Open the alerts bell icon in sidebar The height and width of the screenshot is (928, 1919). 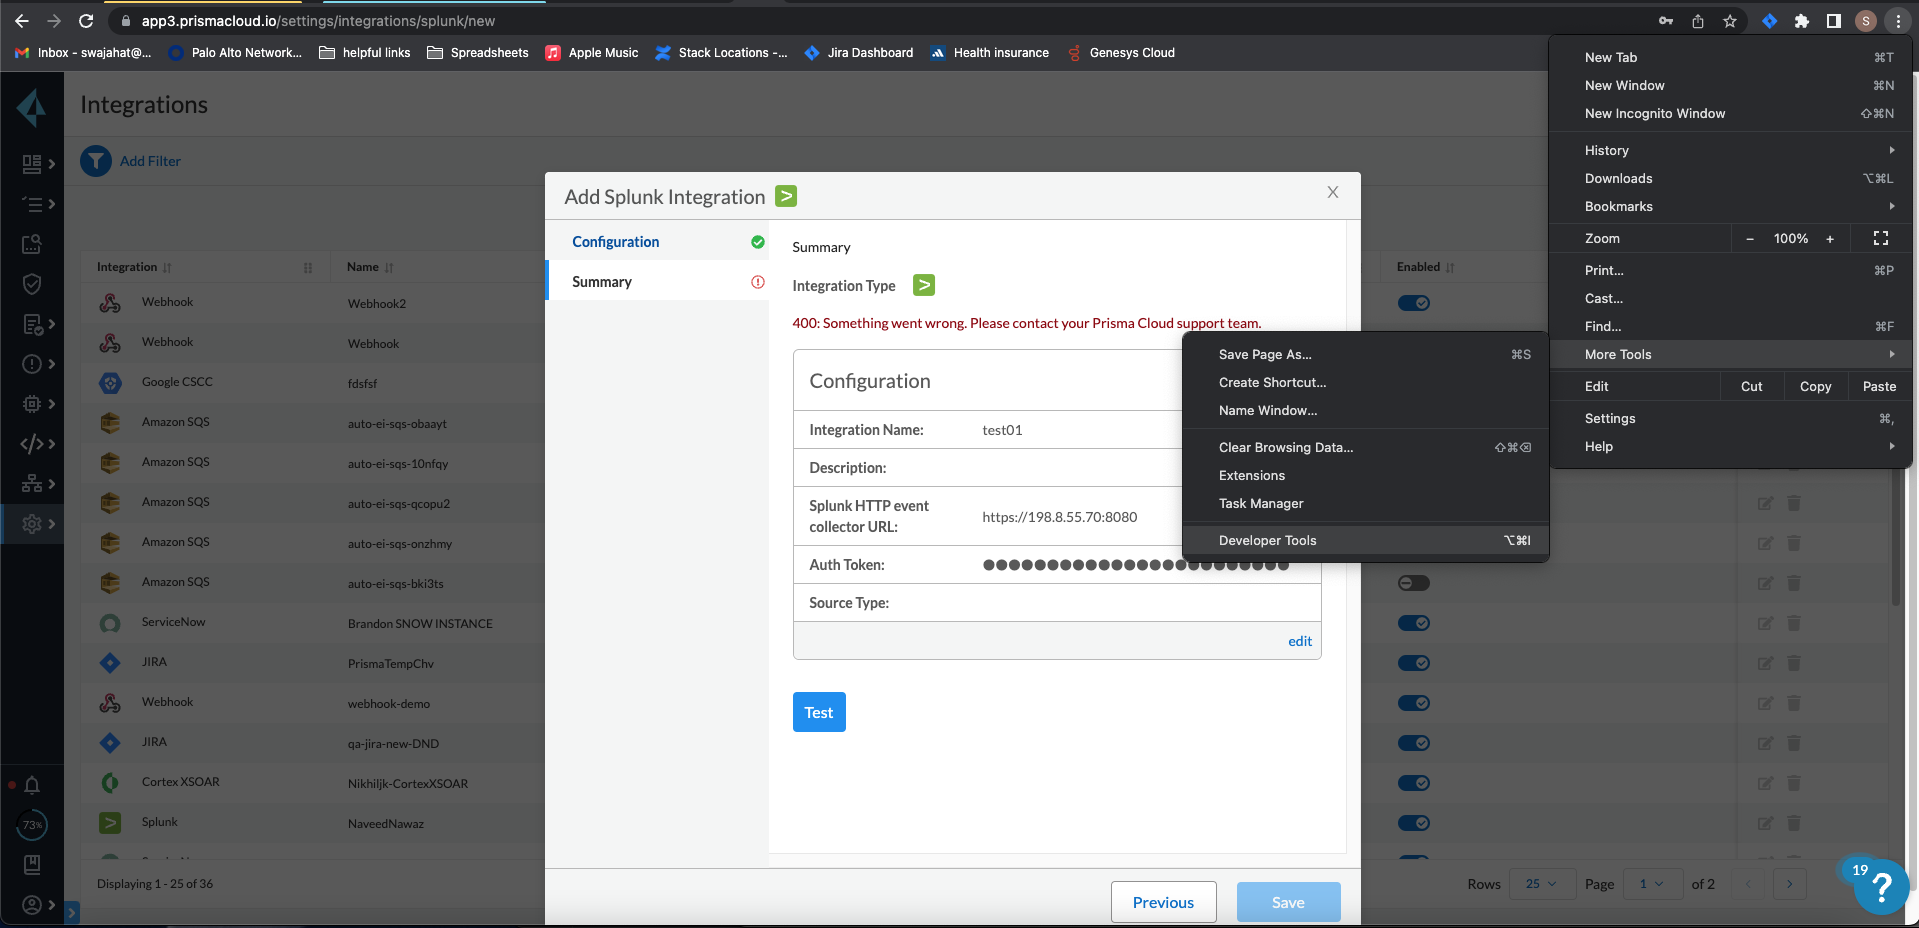pyautogui.click(x=32, y=785)
